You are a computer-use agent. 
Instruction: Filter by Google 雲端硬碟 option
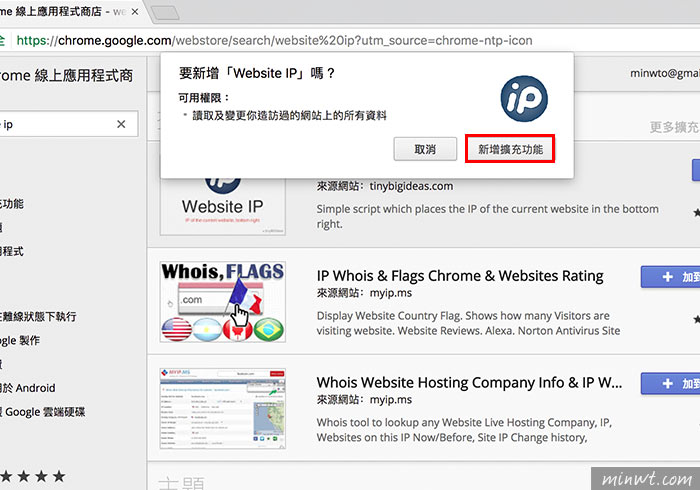[43, 411]
